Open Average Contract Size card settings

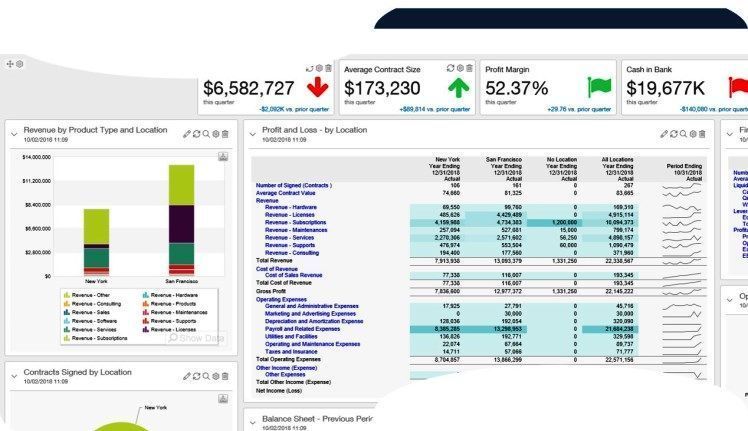460,68
